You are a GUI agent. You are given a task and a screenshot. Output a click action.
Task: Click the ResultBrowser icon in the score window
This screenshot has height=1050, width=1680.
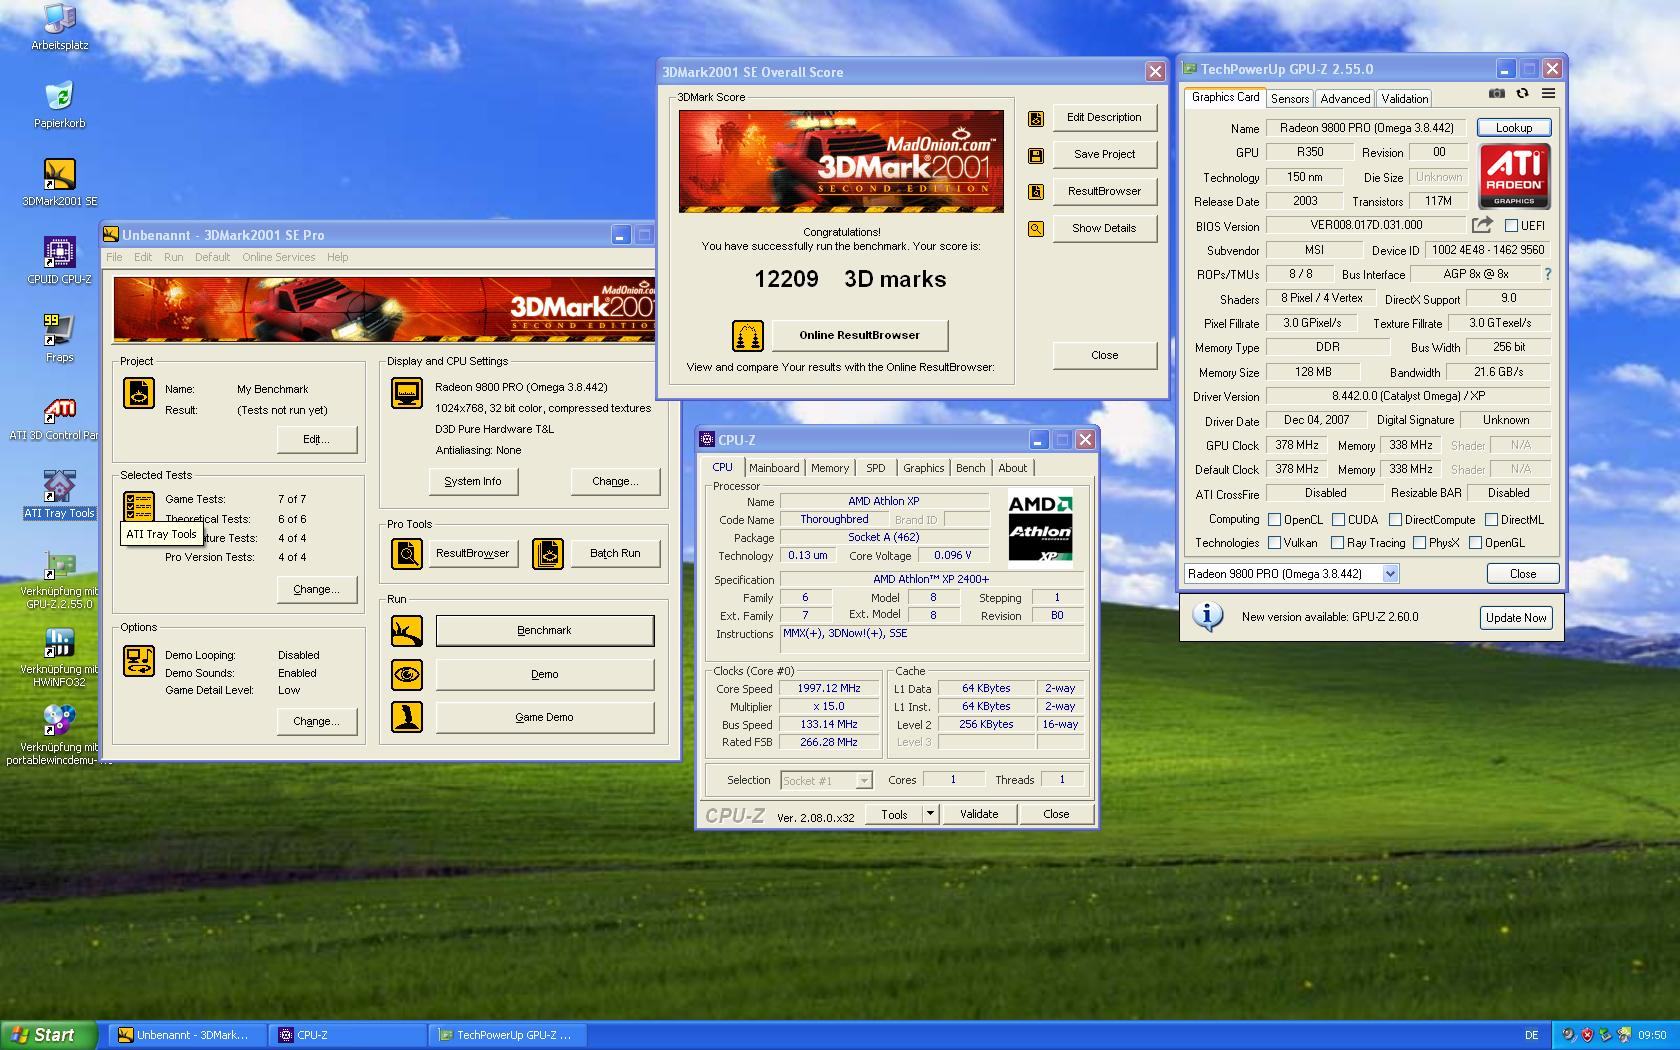[1036, 192]
